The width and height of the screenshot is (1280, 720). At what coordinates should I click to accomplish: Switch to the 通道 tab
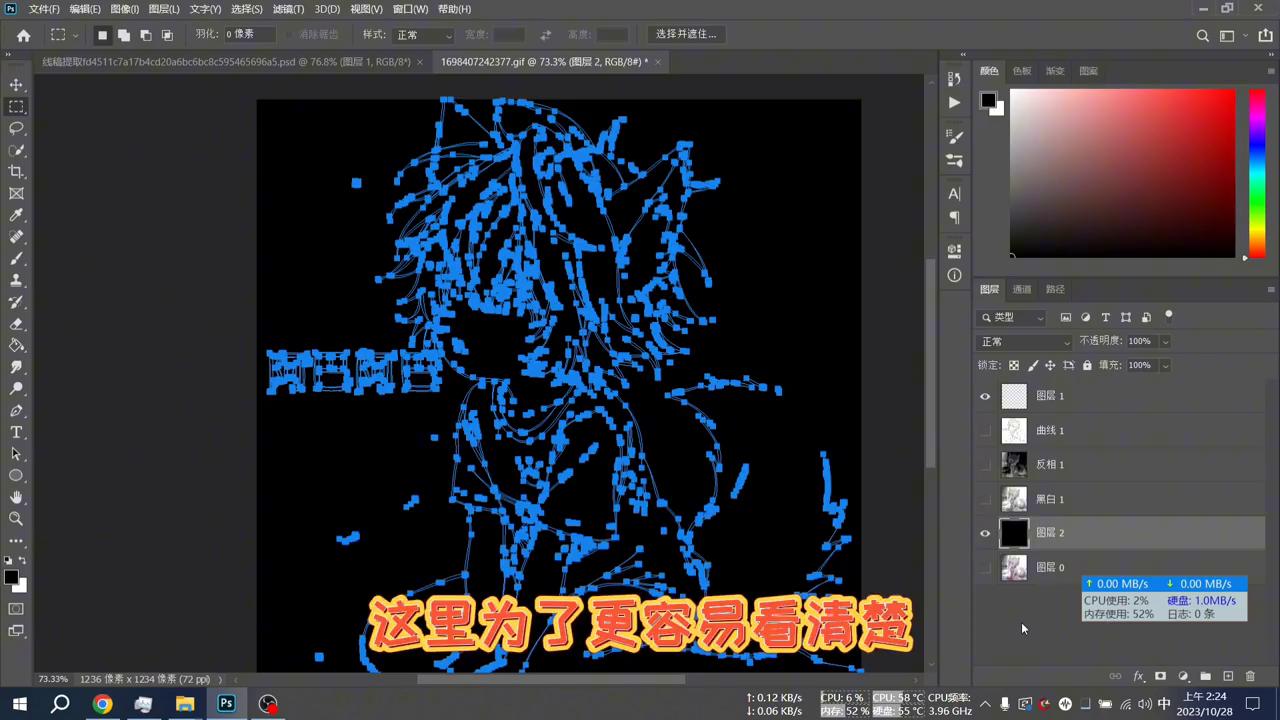click(1021, 289)
